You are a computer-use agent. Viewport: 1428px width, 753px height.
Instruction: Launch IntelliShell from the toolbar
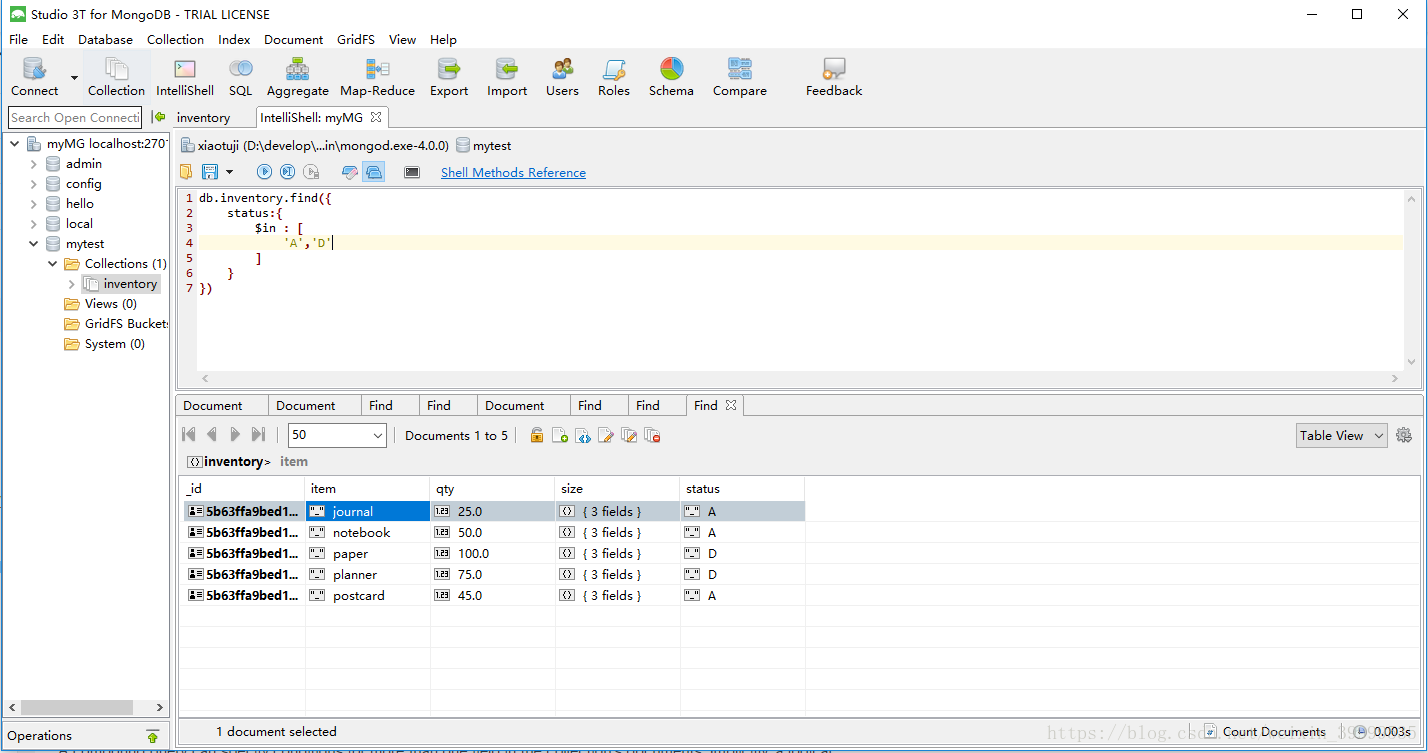(x=185, y=77)
